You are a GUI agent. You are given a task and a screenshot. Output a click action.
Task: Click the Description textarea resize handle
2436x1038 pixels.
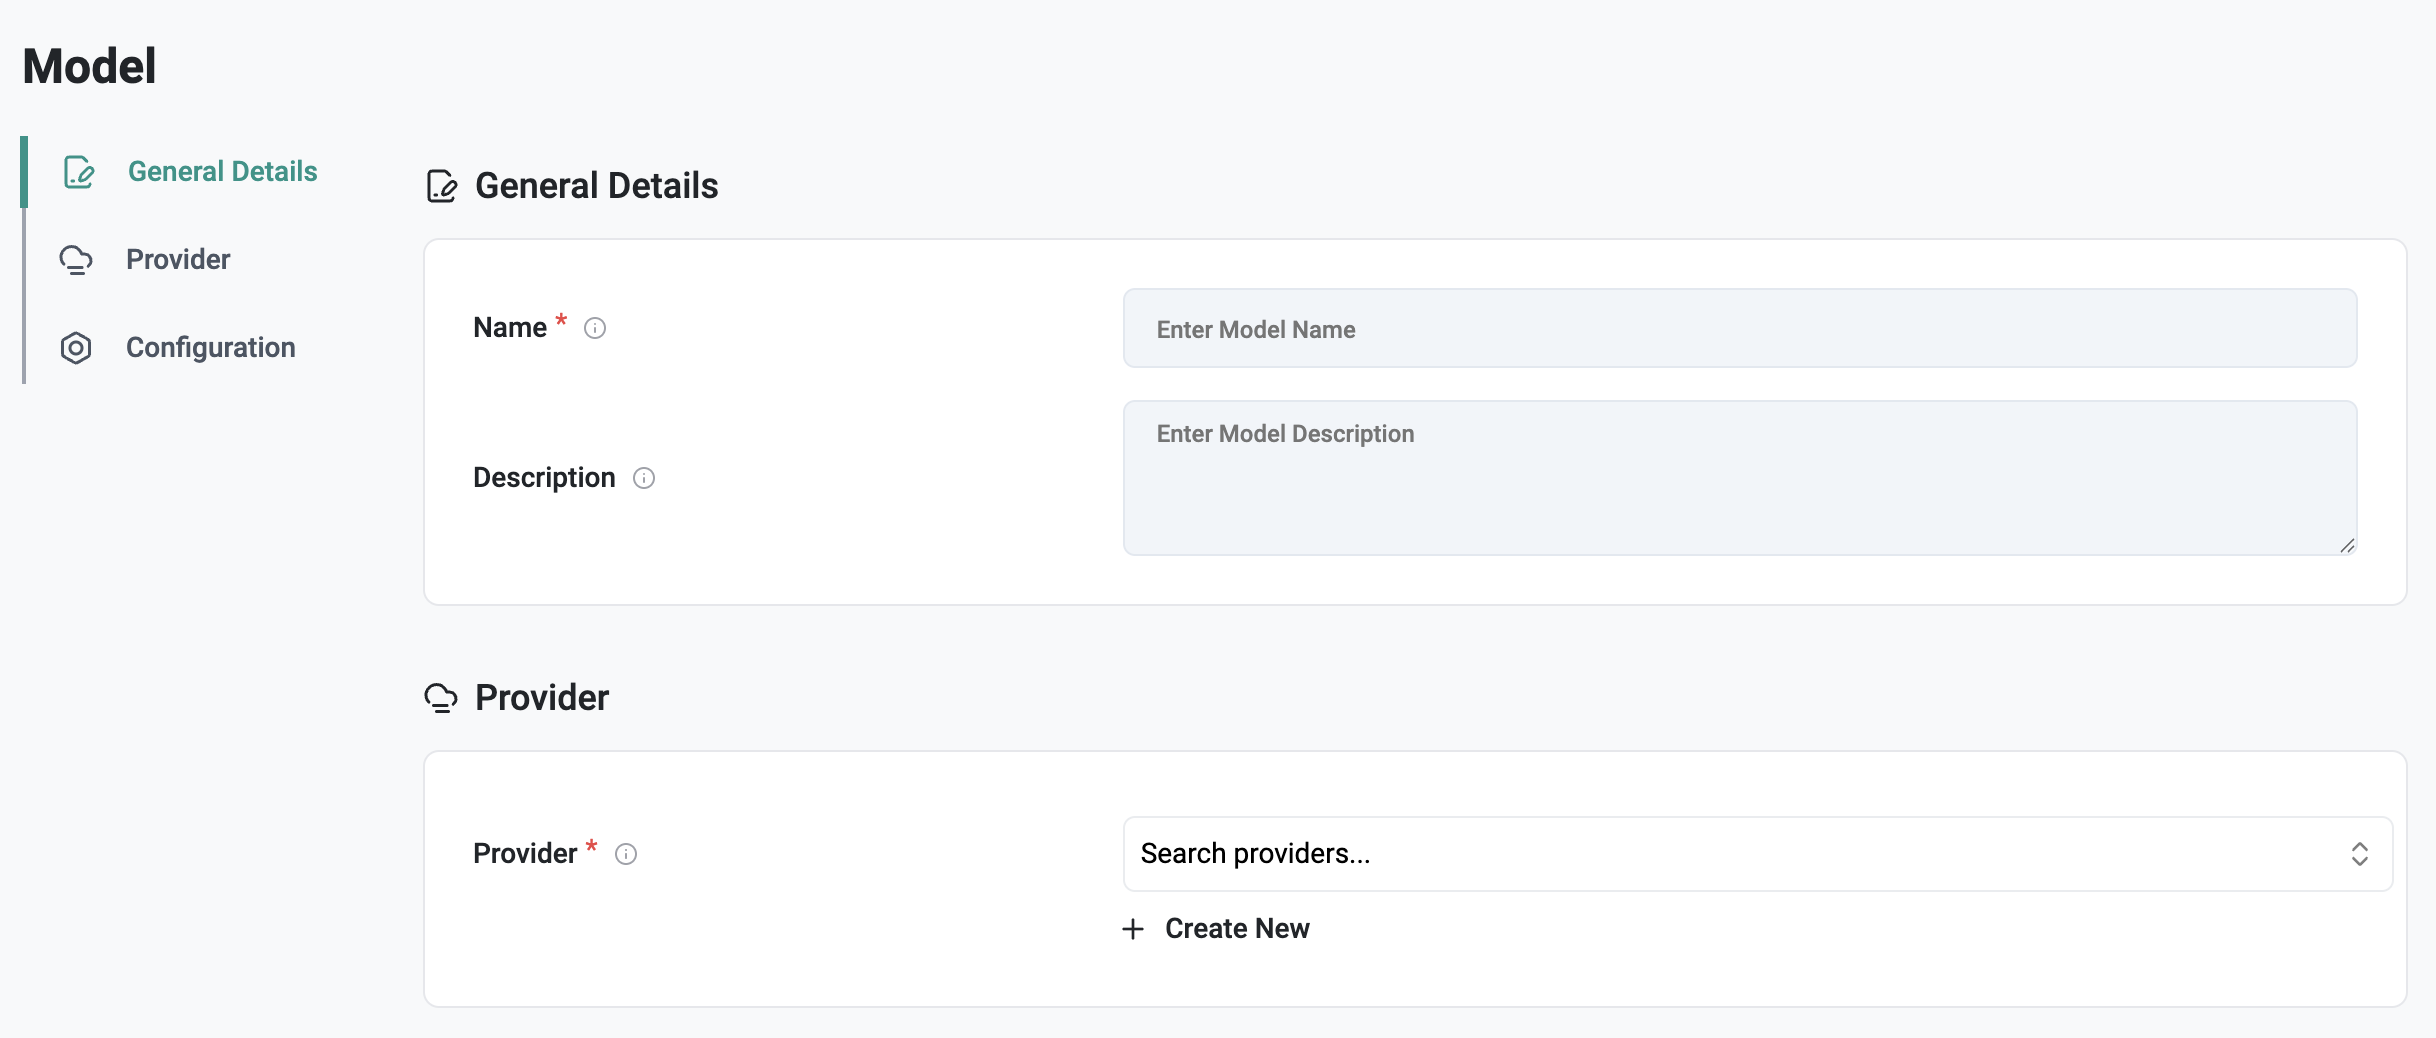(x=2347, y=546)
